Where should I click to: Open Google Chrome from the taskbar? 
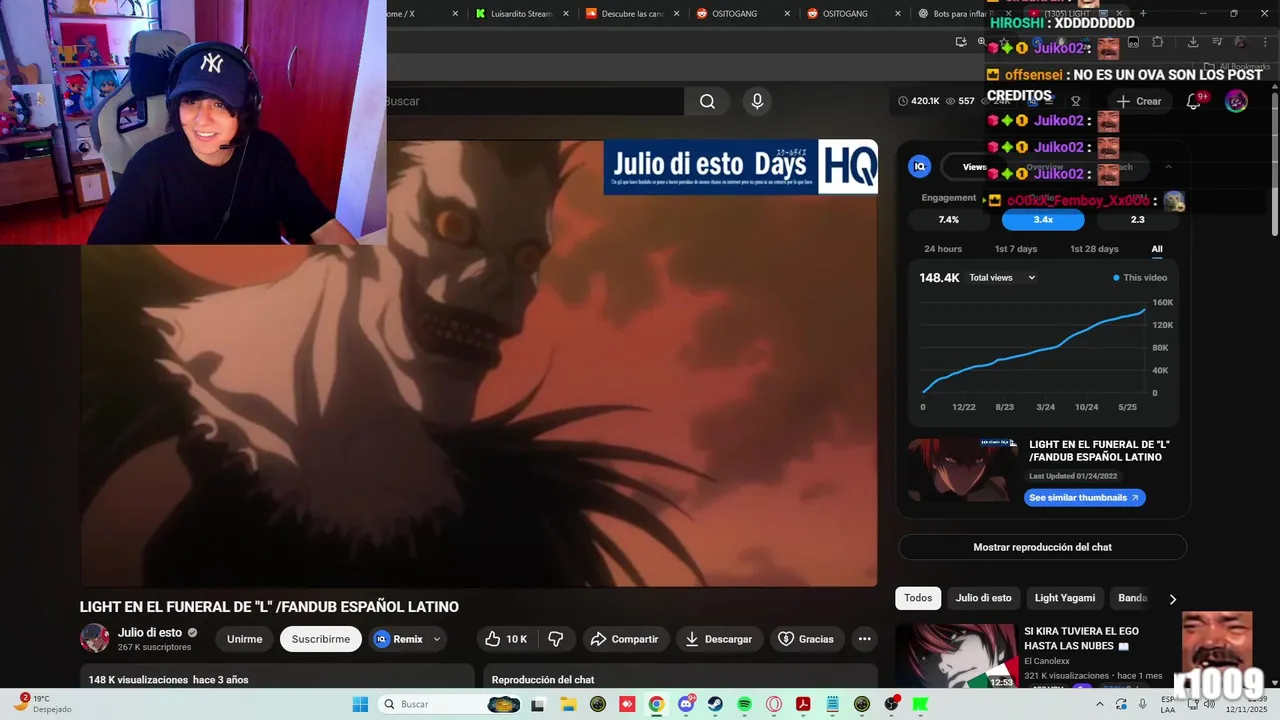click(656, 704)
